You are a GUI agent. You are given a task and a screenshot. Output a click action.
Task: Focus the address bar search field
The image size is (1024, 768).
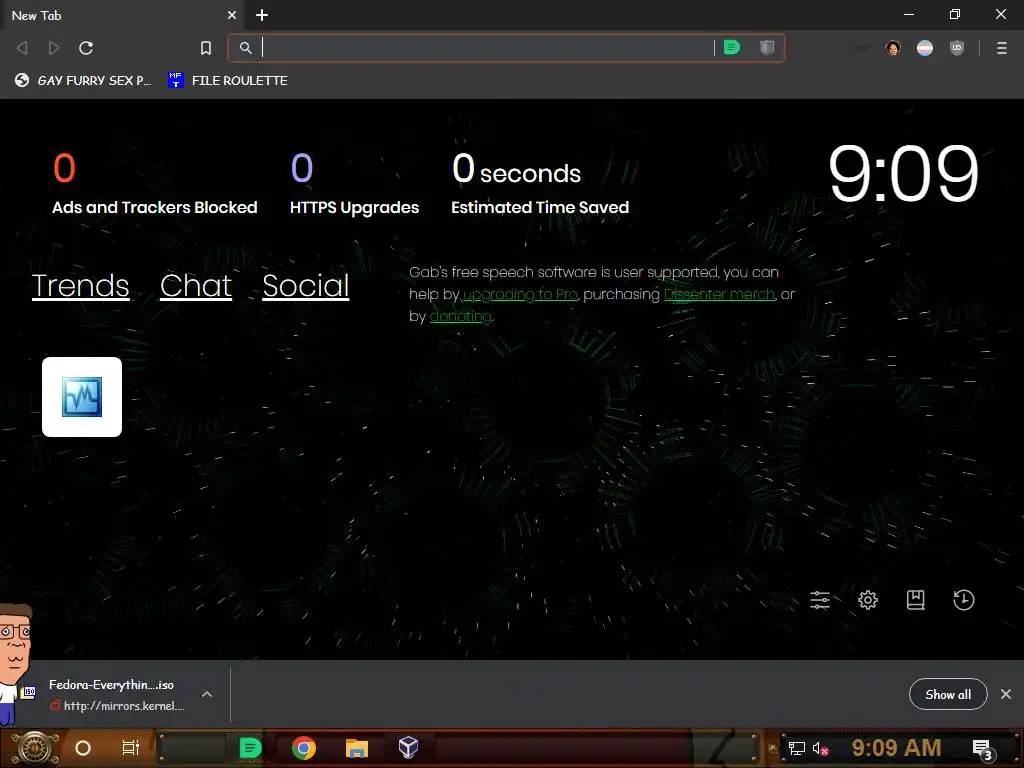click(487, 48)
